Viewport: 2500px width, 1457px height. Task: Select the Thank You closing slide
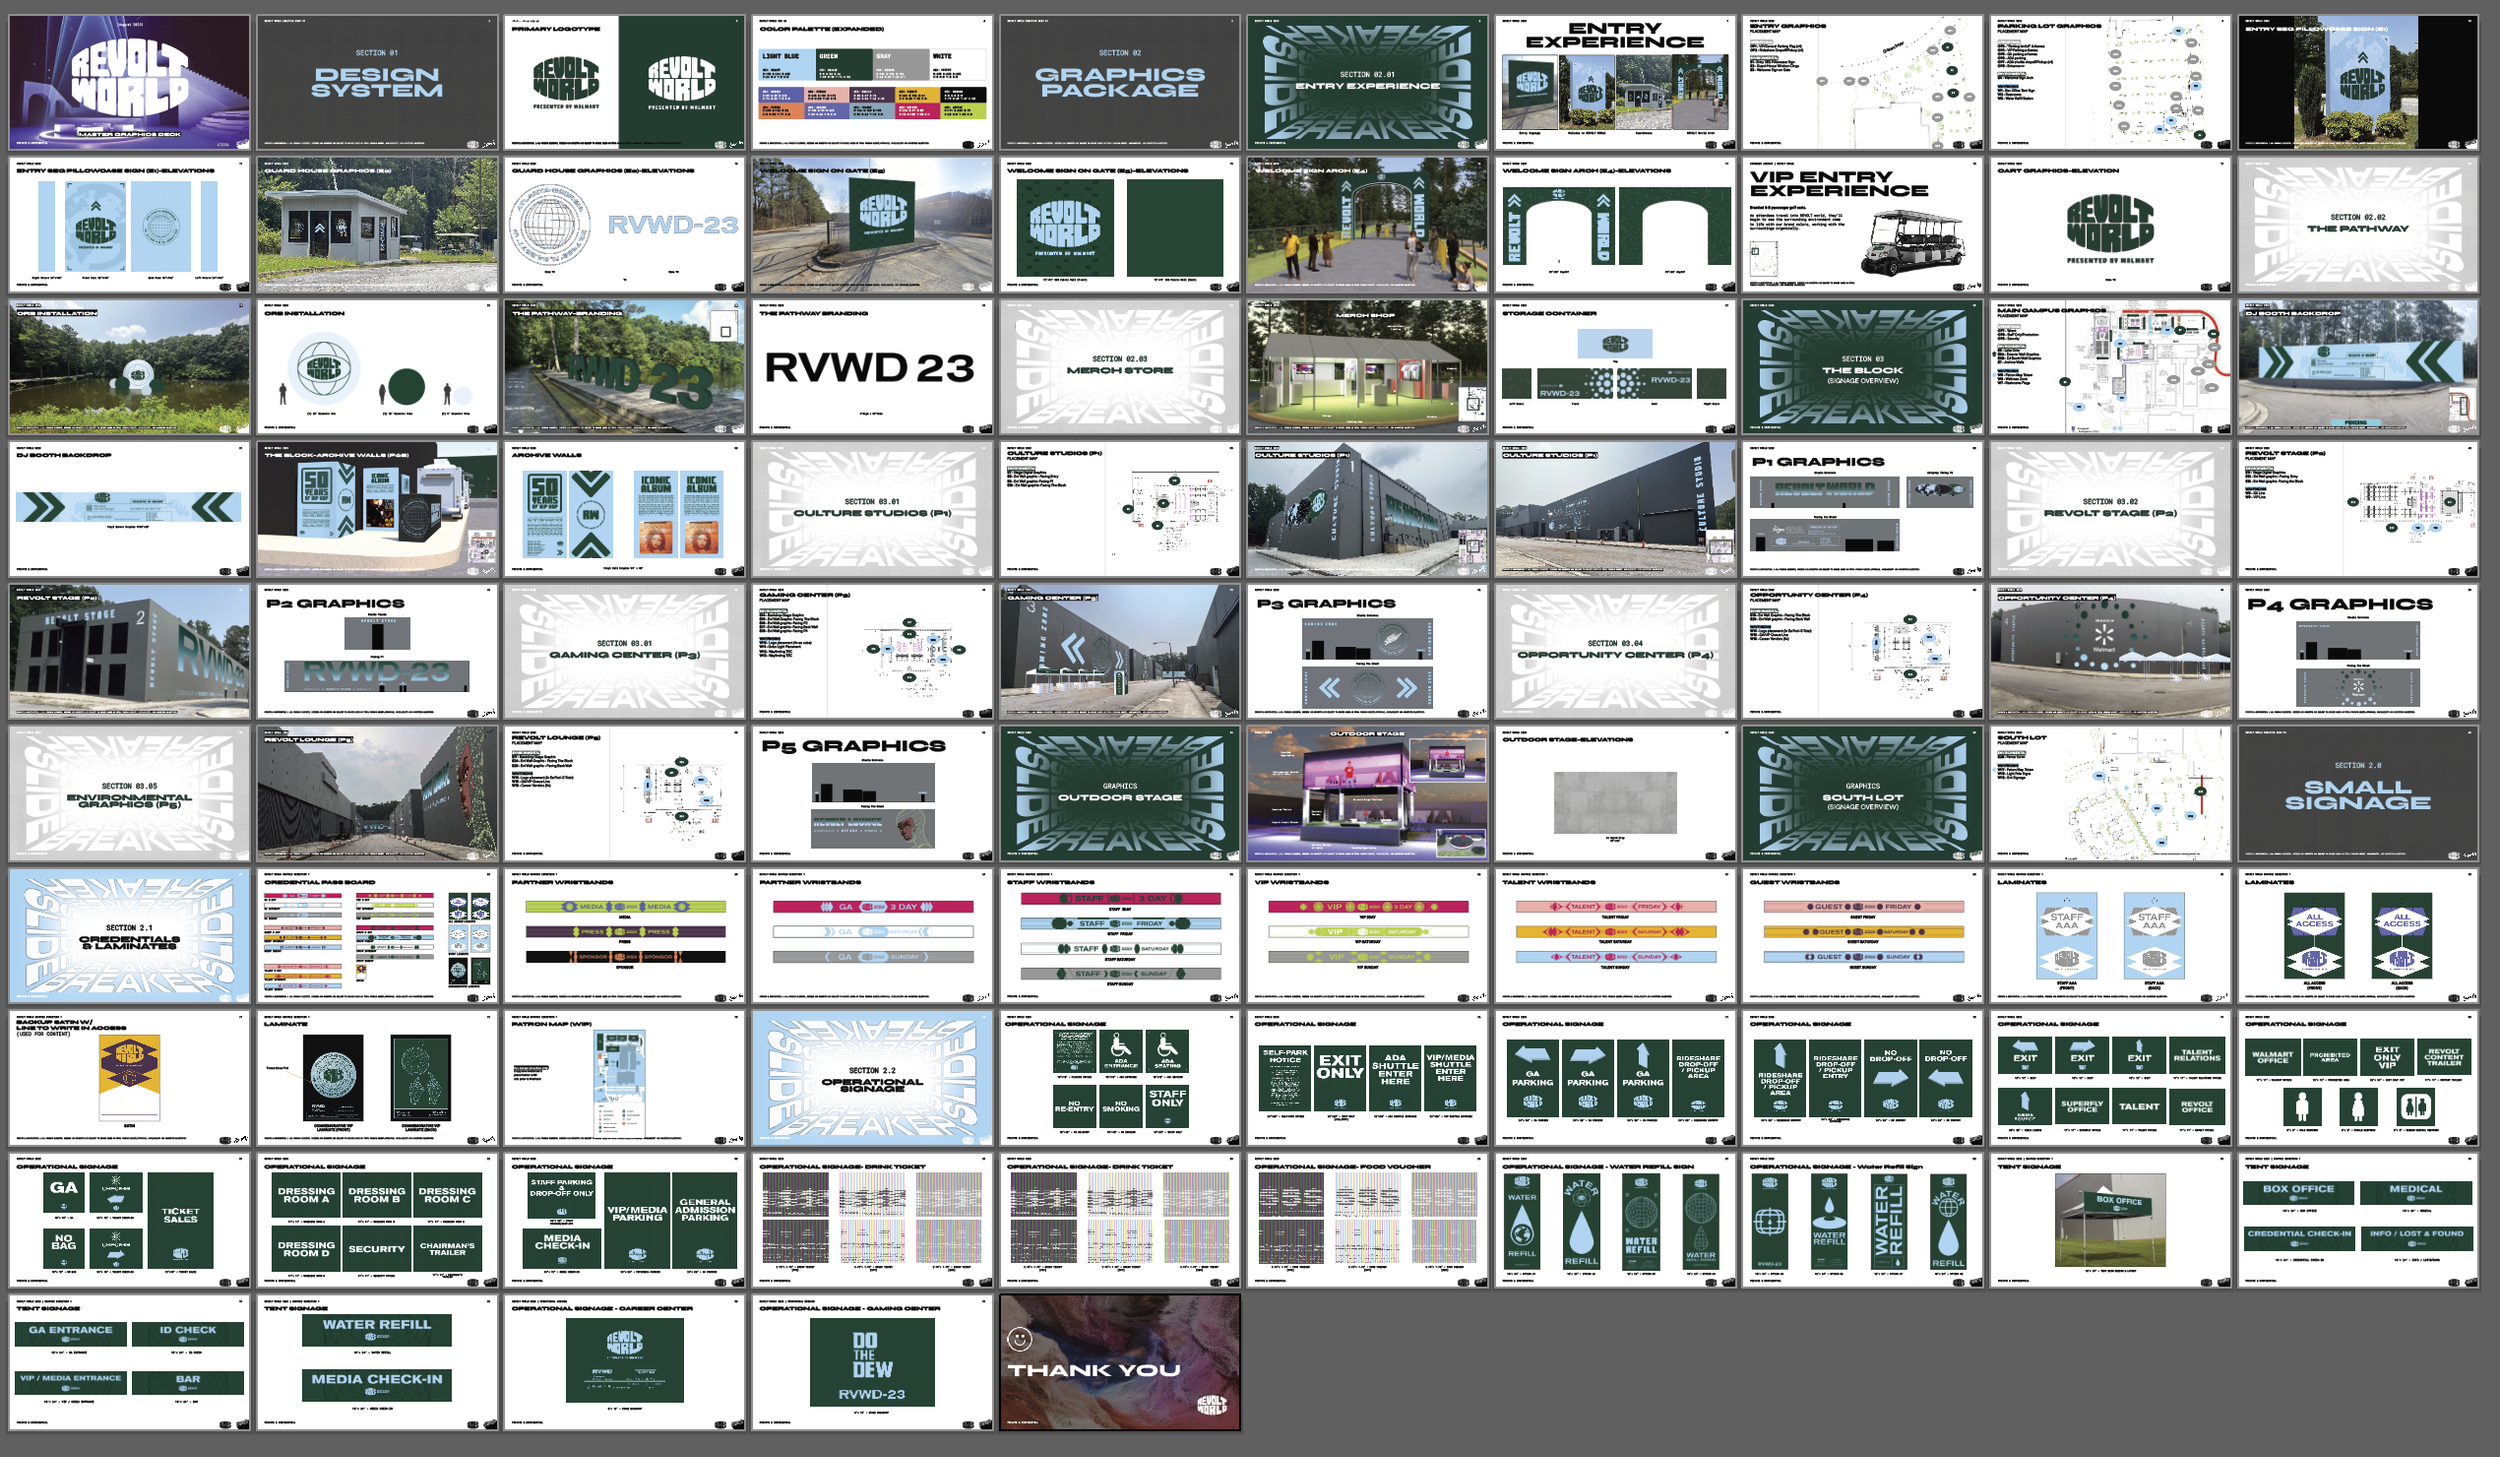click(x=1120, y=1362)
